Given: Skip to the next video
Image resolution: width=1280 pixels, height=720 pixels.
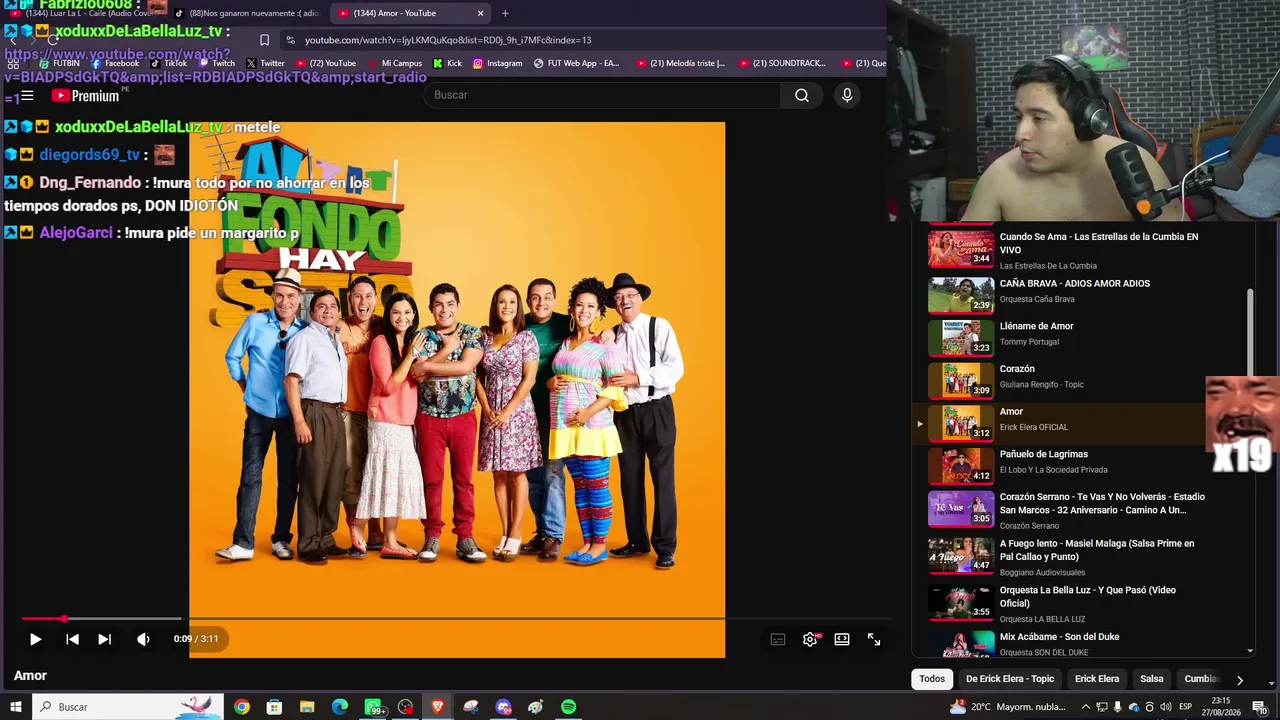Looking at the screenshot, I should pyautogui.click(x=104, y=639).
